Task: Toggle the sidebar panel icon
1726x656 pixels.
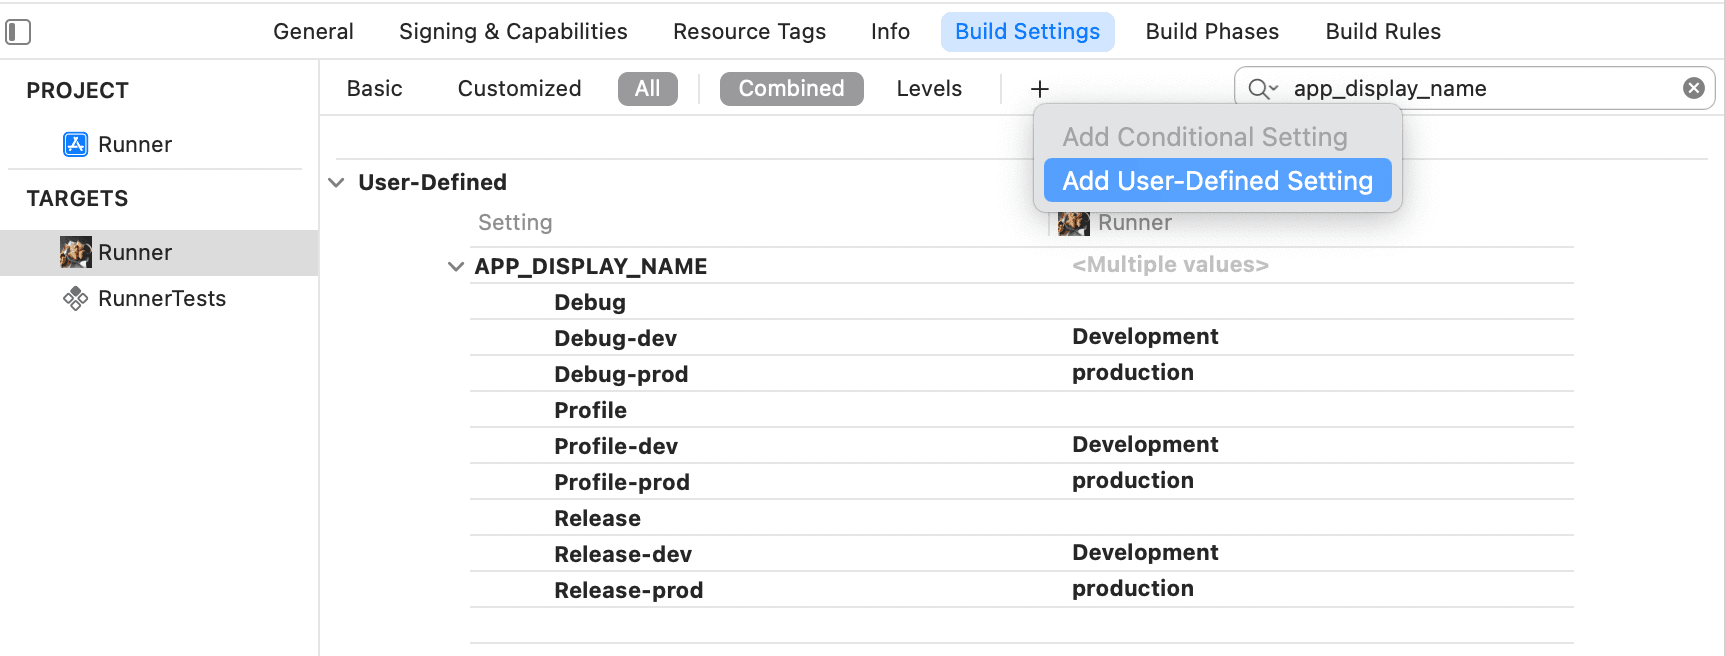Action: tap(18, 32)
